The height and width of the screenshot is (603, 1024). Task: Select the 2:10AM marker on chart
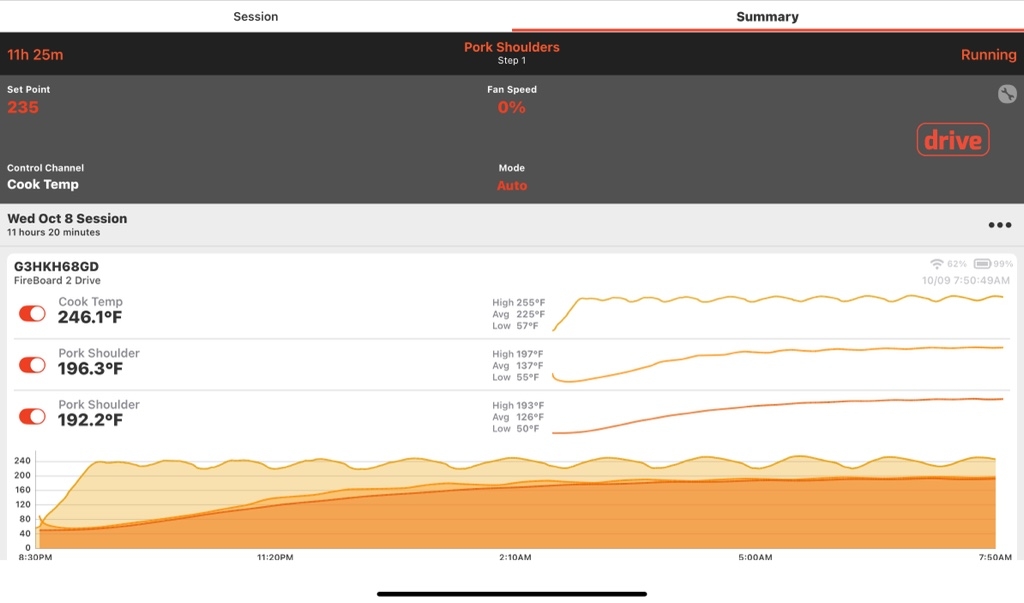click(x=515, y=556)
